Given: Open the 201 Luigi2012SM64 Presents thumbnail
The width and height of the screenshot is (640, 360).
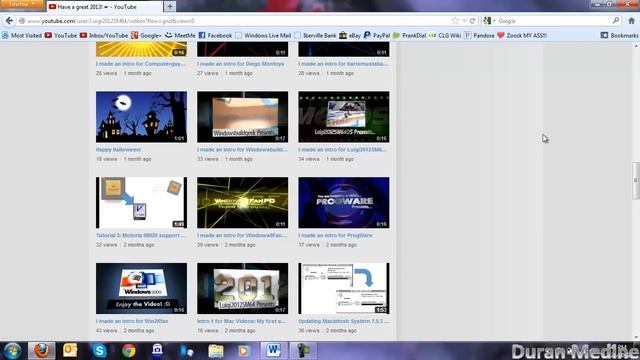Looking at the screenshot, I should pyautogui.click(x=242, y=288).
